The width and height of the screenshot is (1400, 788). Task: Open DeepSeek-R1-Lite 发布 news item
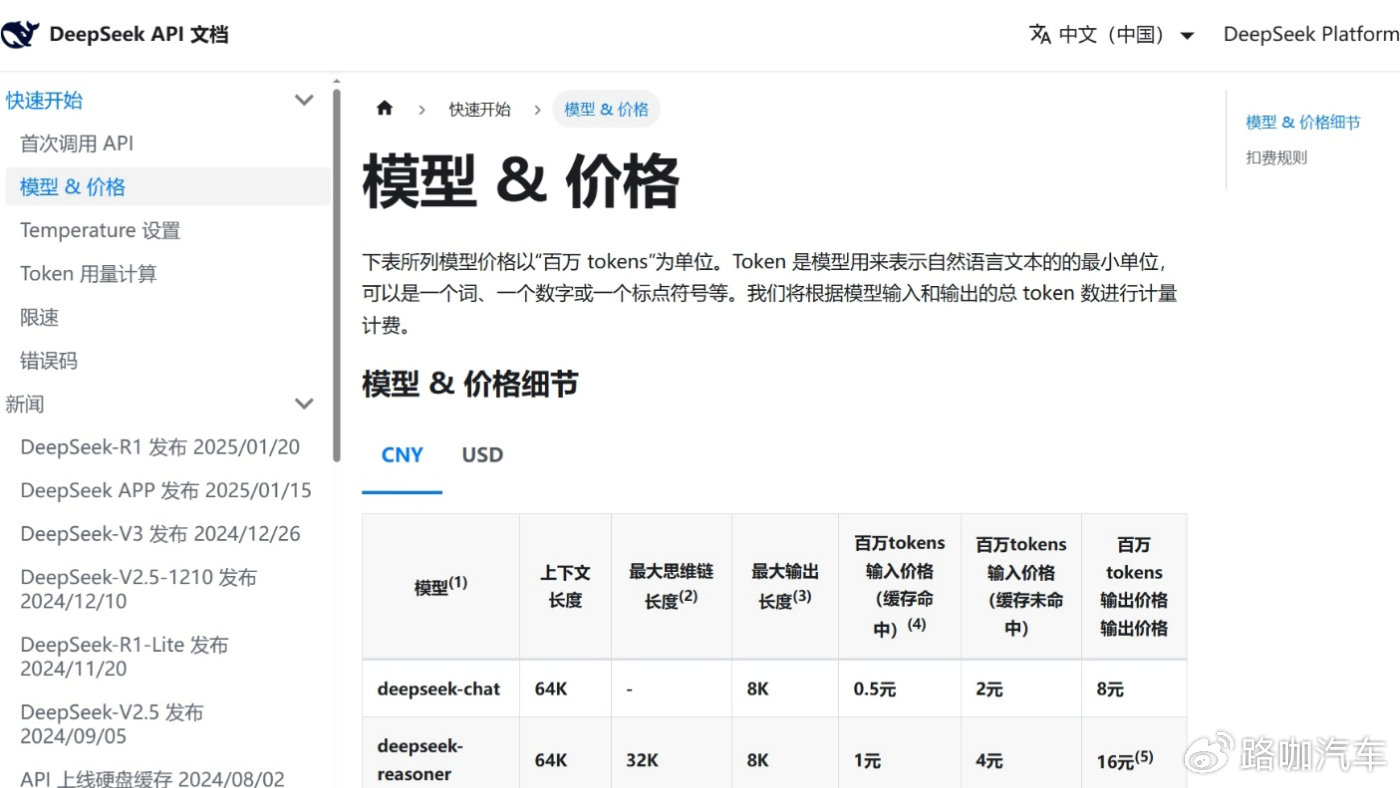[x=124, y=657]
